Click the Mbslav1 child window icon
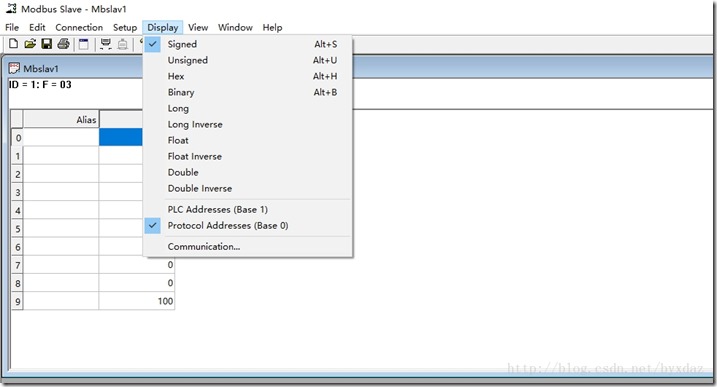The width and height of the screenshot is (717, 387). (14, 69)
